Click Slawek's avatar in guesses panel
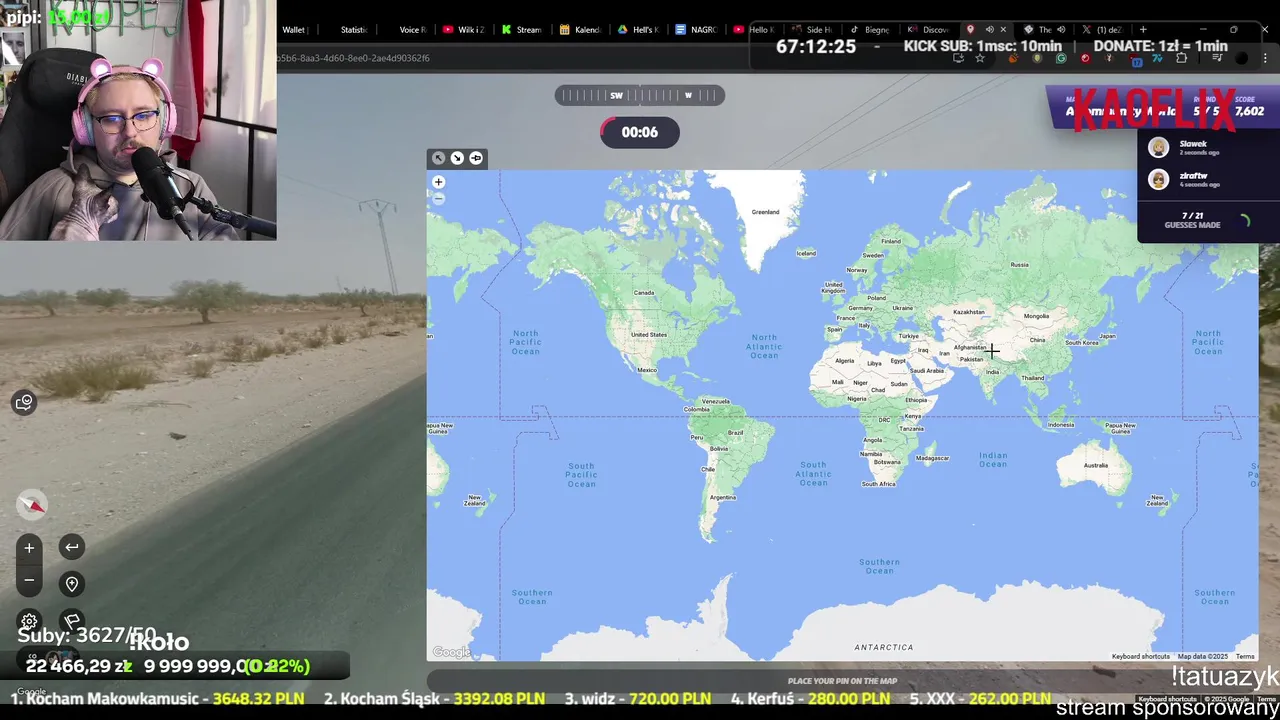The width and height of the screenshot is (1280, 720). [x=1158, y=148]
